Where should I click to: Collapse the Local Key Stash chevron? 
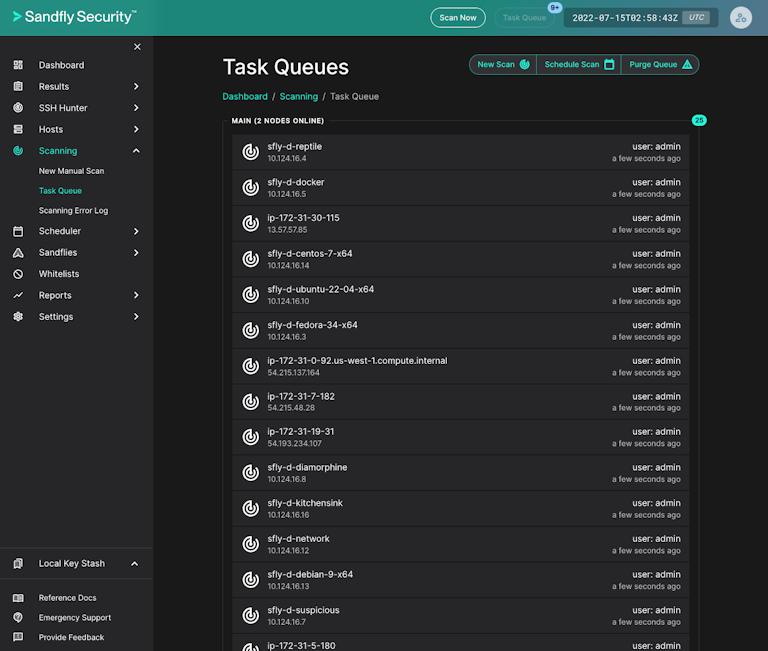pos(135,564)
